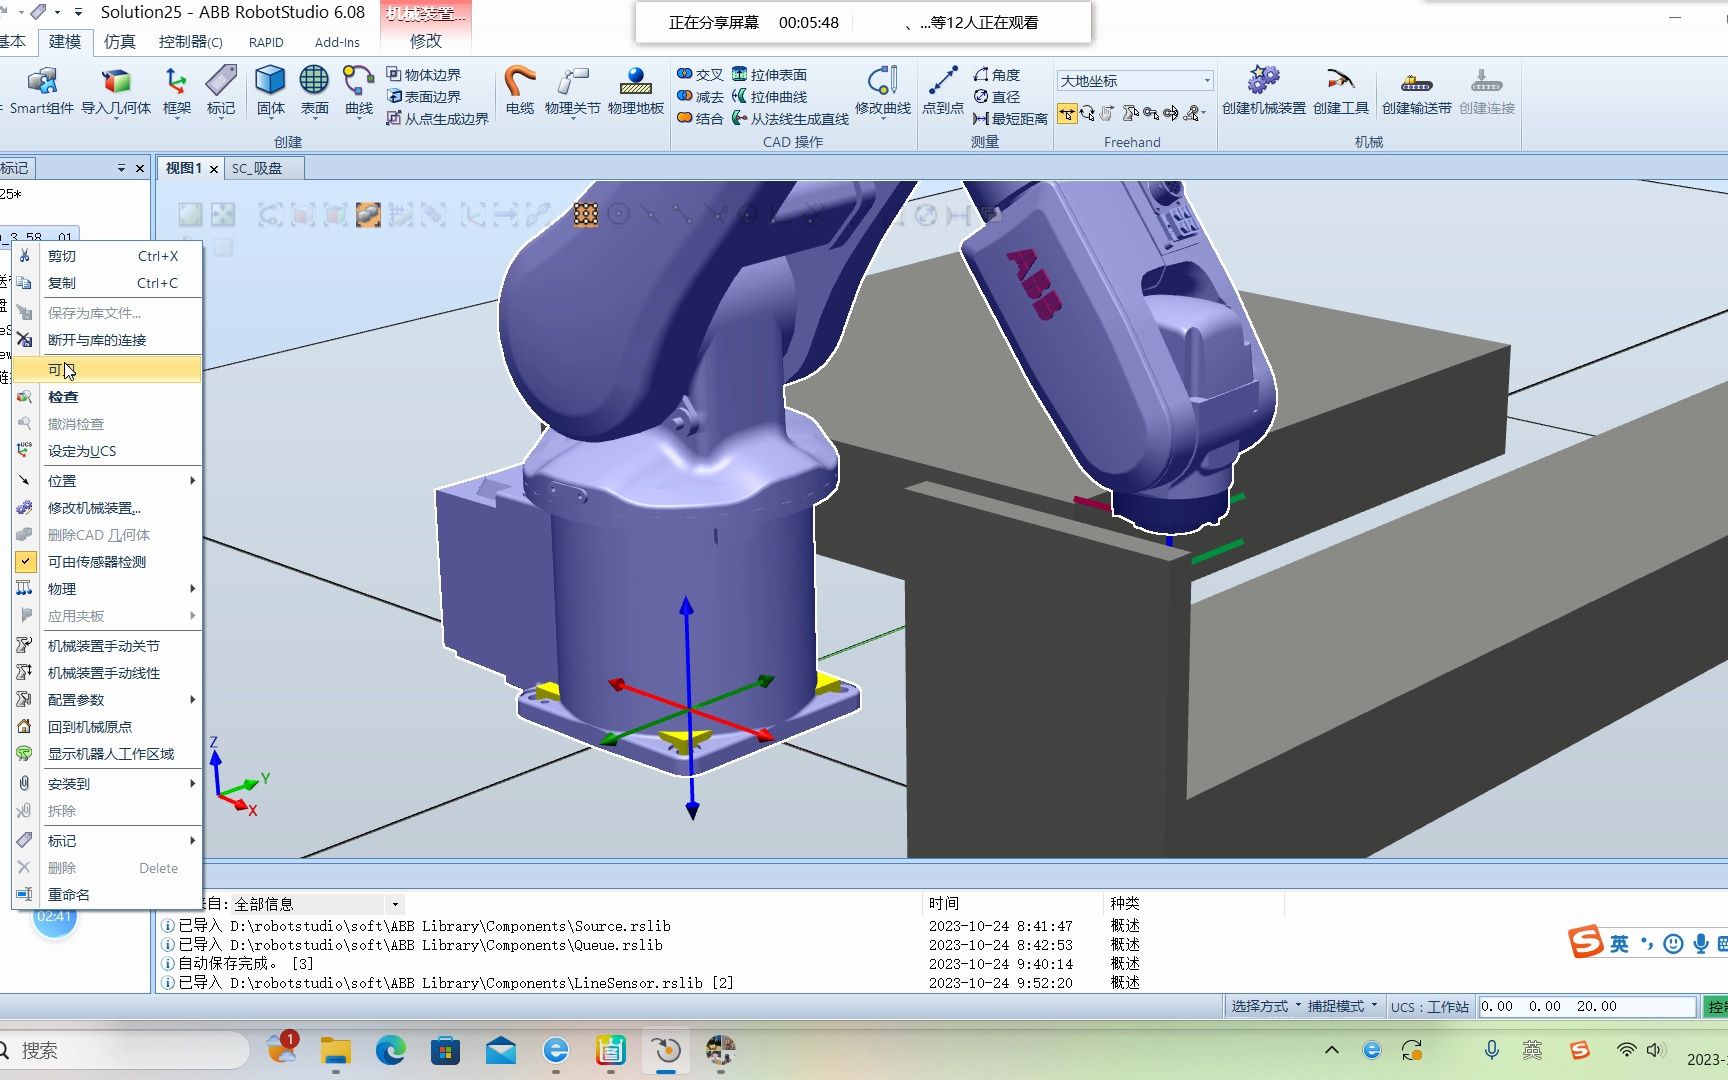Open 选择方式 dropdown in status bar
The height and width of the screenshot is (1080, 1728).
[1266, 1006]
